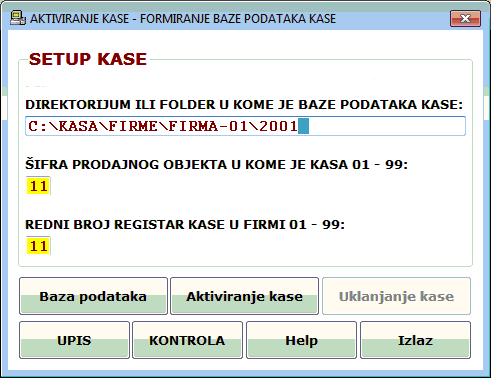
Task: Click the DIREKTORIJUM ILI FOLDER label
Action: [244, 105]
